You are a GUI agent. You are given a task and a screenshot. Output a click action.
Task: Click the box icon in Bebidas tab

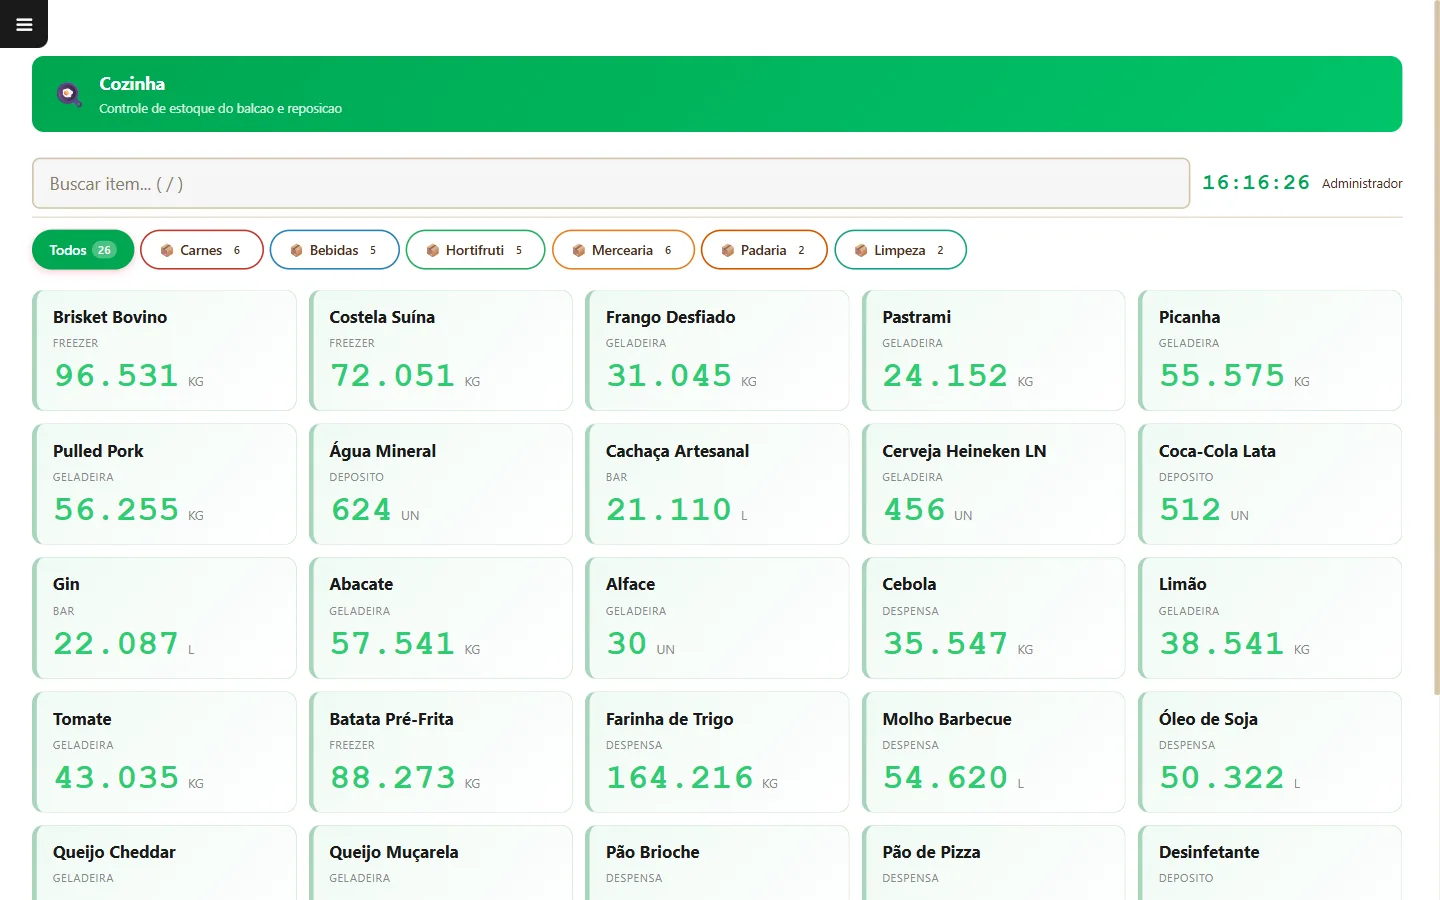[296, 250]
